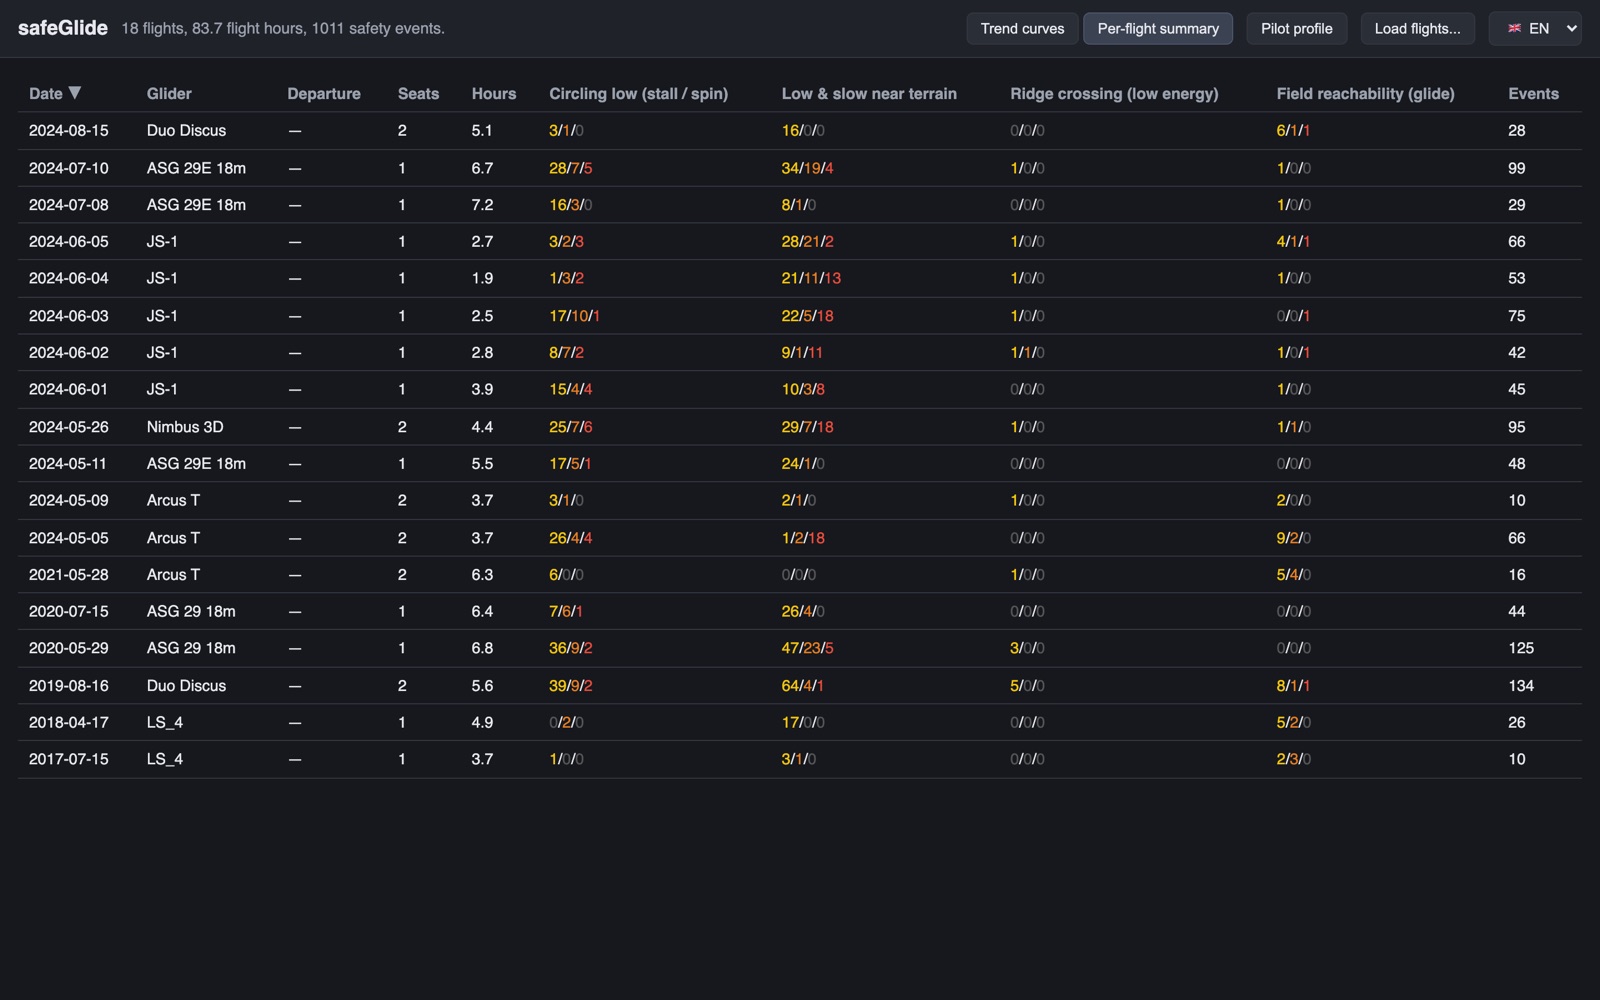This screenshot has width=1600, height=1000.
Task: Sort by Events column header
Action: (1533, 93)
